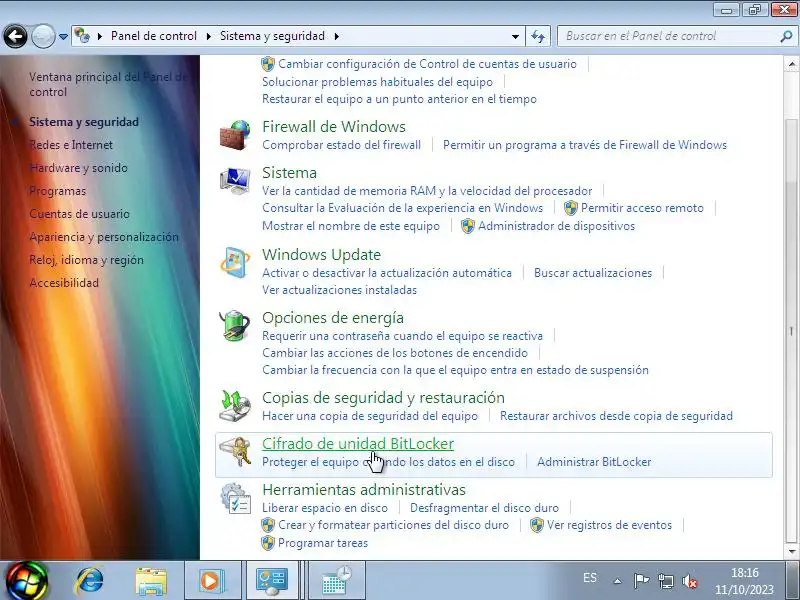Click the search magnifier icon

(x=786, y=36)
